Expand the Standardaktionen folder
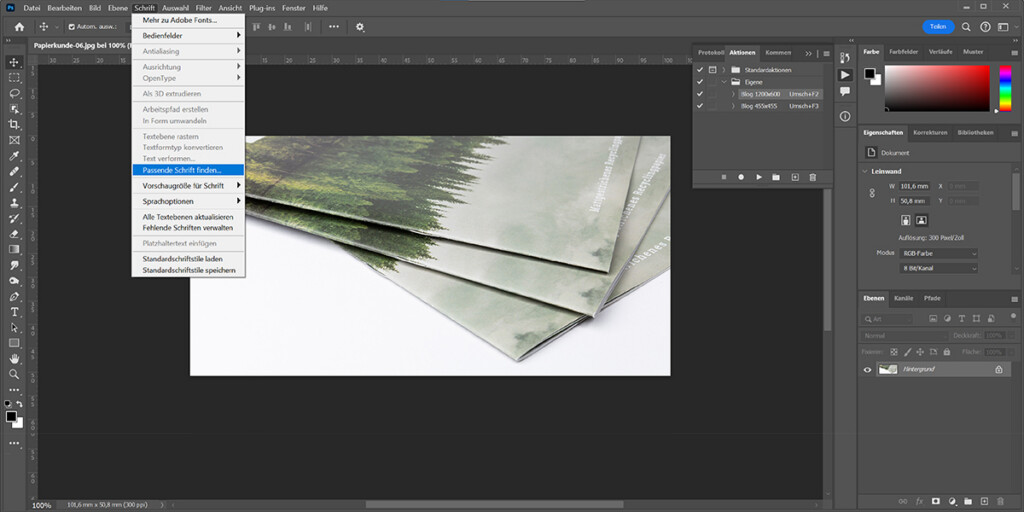The image size is (1024, 512). pyautogui.click(x=723, y=69)
